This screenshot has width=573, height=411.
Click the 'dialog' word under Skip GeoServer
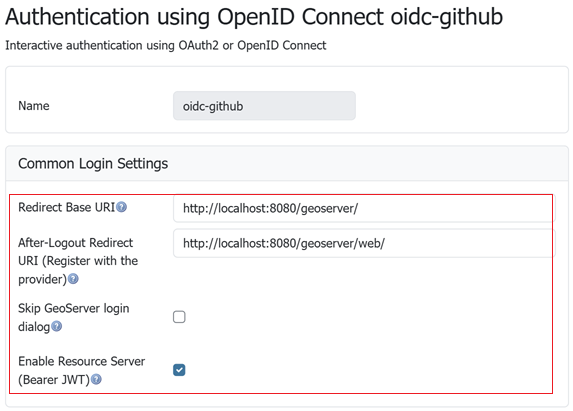34,327
